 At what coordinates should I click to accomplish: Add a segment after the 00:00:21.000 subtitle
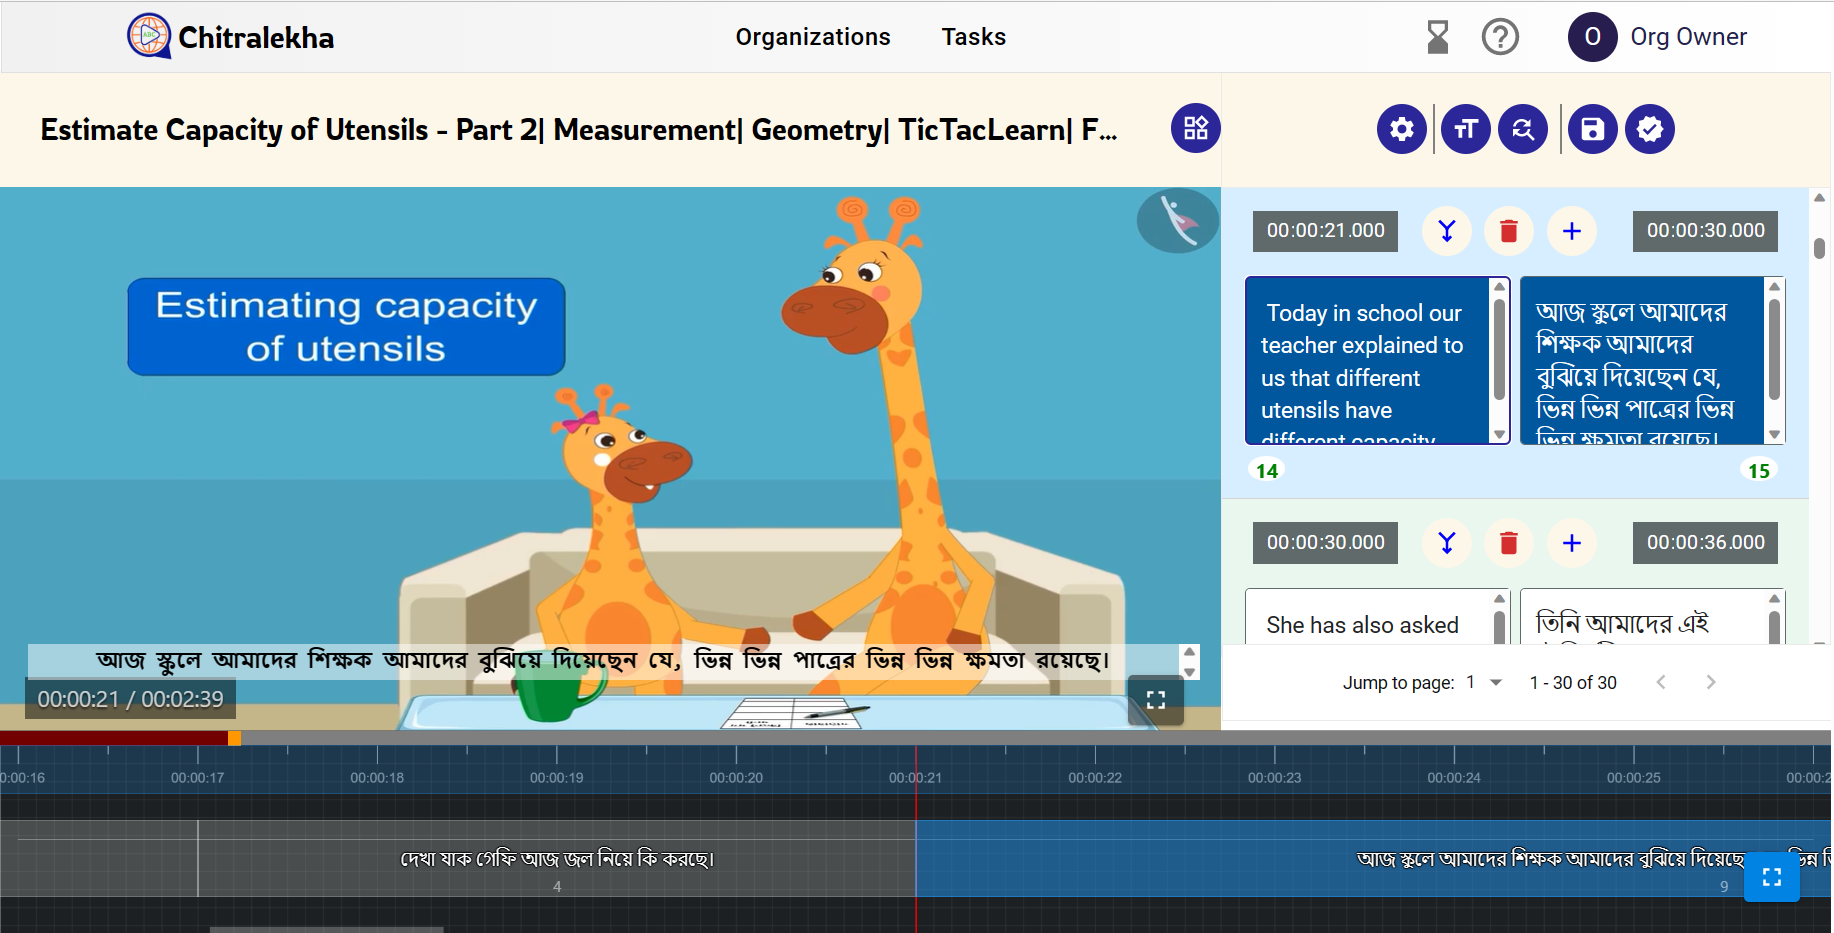(x=1571, y=231)
